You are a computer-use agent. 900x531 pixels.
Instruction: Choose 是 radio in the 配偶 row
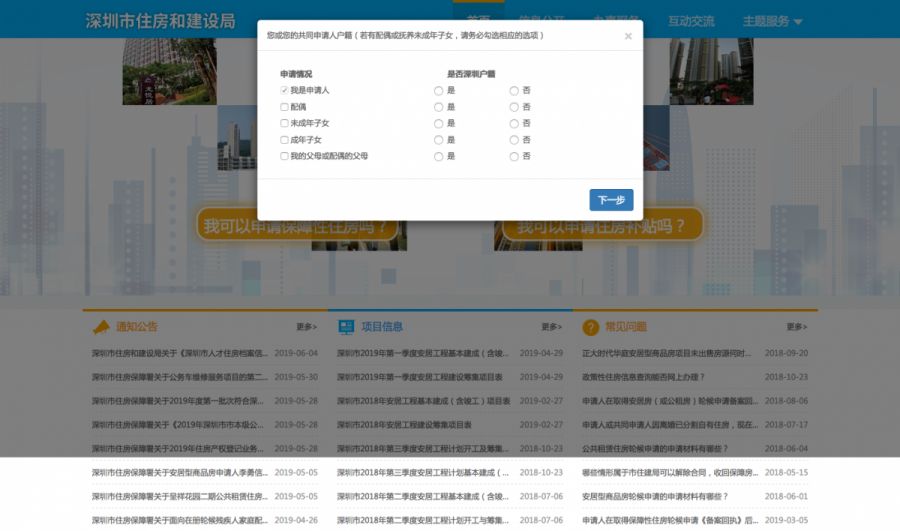pyautogui.click(x=438, y=107)
